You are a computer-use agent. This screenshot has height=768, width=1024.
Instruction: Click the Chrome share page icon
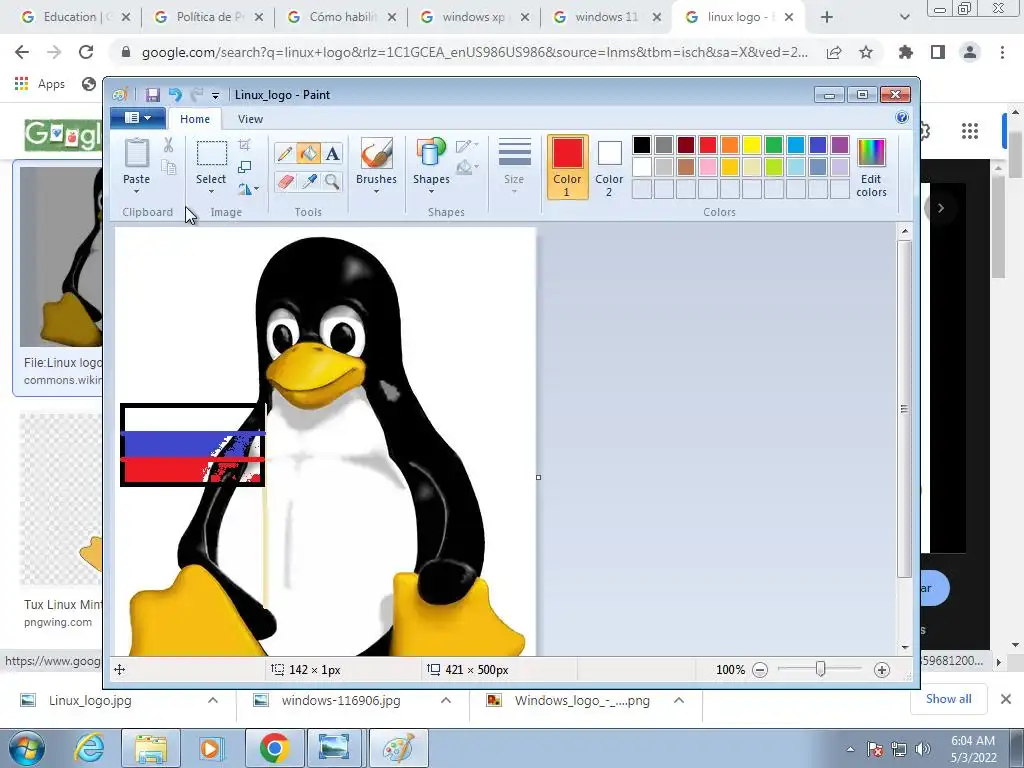point(834,52)
